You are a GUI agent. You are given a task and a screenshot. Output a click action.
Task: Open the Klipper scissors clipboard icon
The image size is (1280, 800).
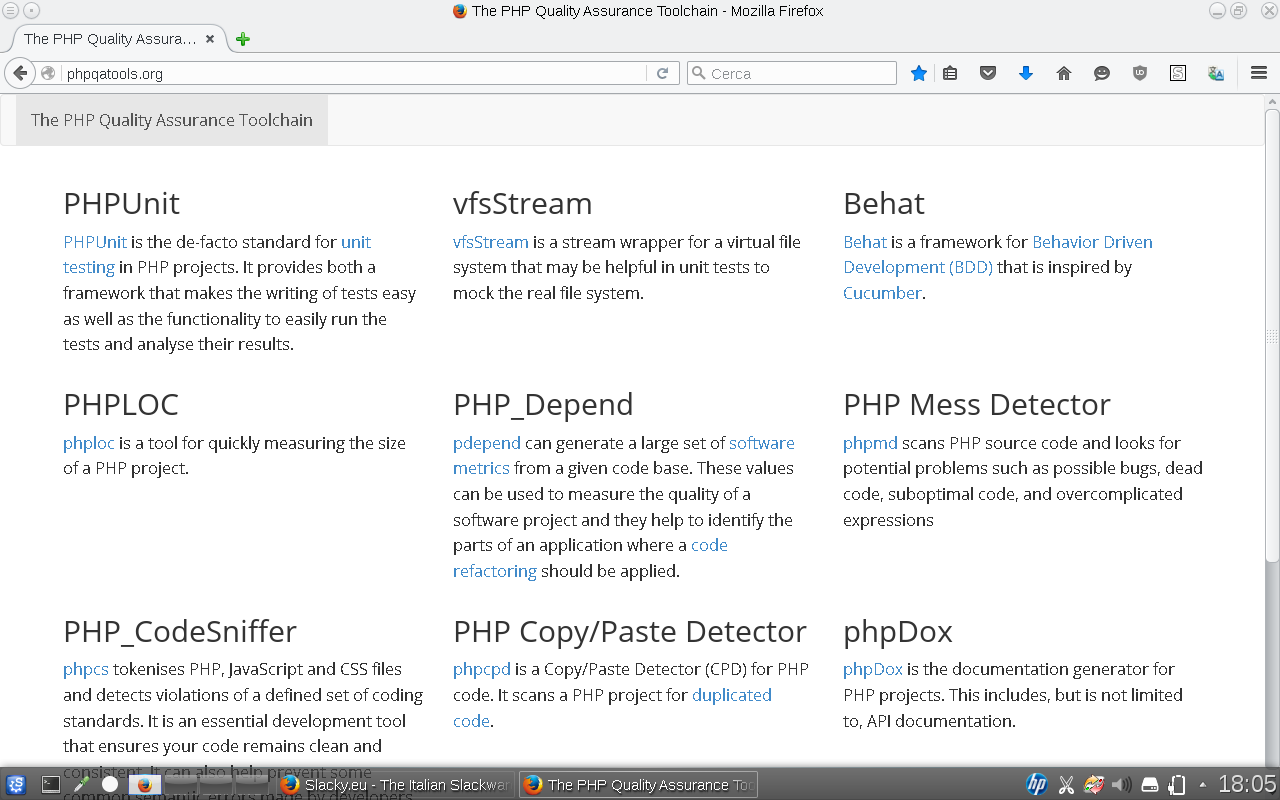tap(1066, 784)
